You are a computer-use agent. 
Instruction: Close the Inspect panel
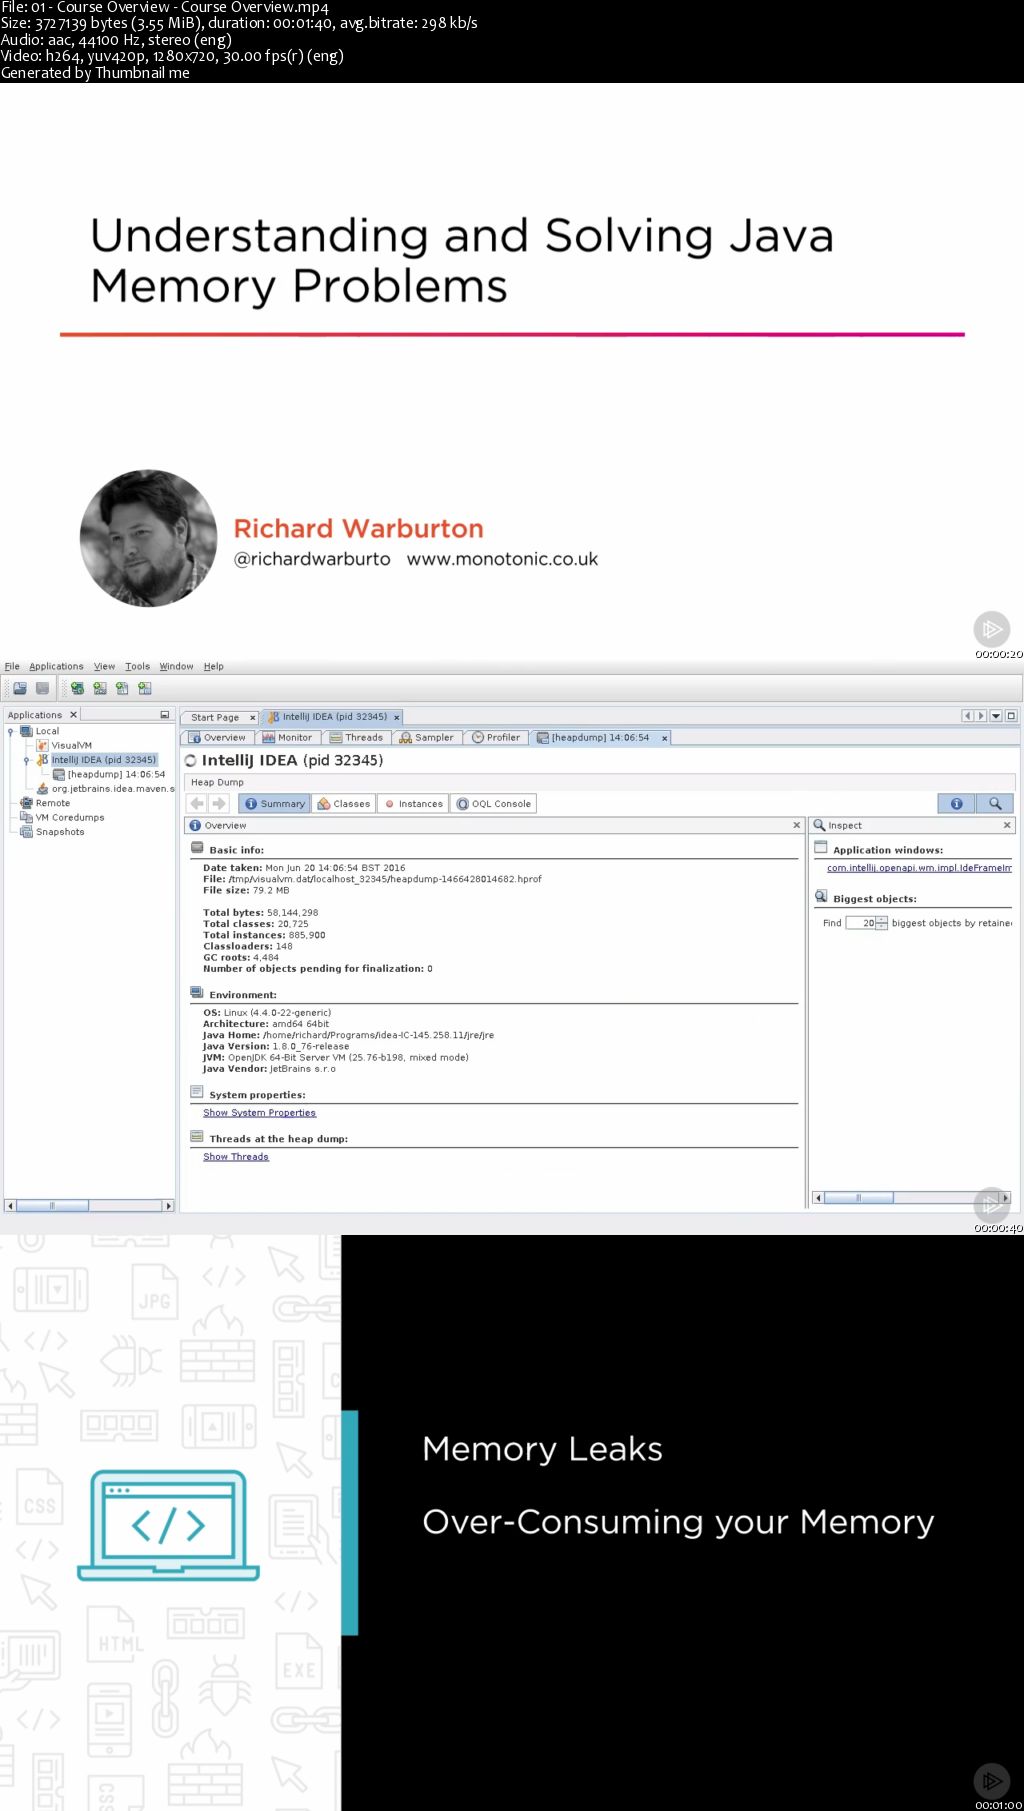click(1007, 825)
